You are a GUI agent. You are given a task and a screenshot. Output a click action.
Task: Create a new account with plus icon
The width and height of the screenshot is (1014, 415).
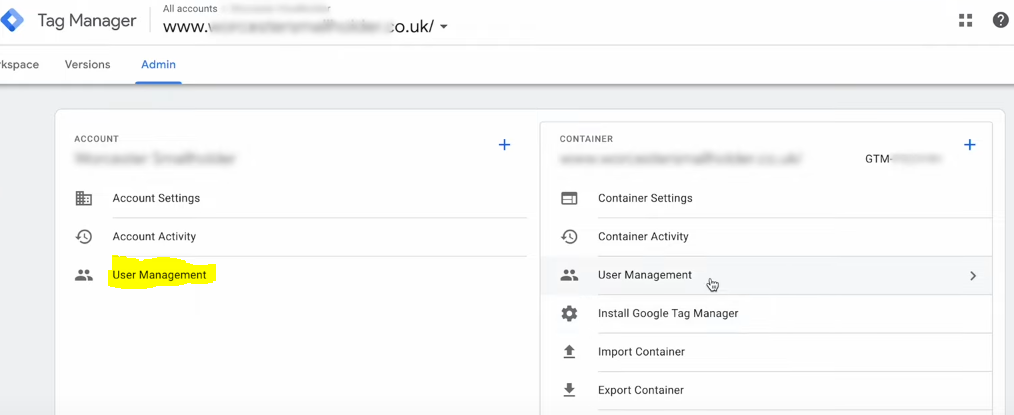pyautogui.click(x=504, y=145)
